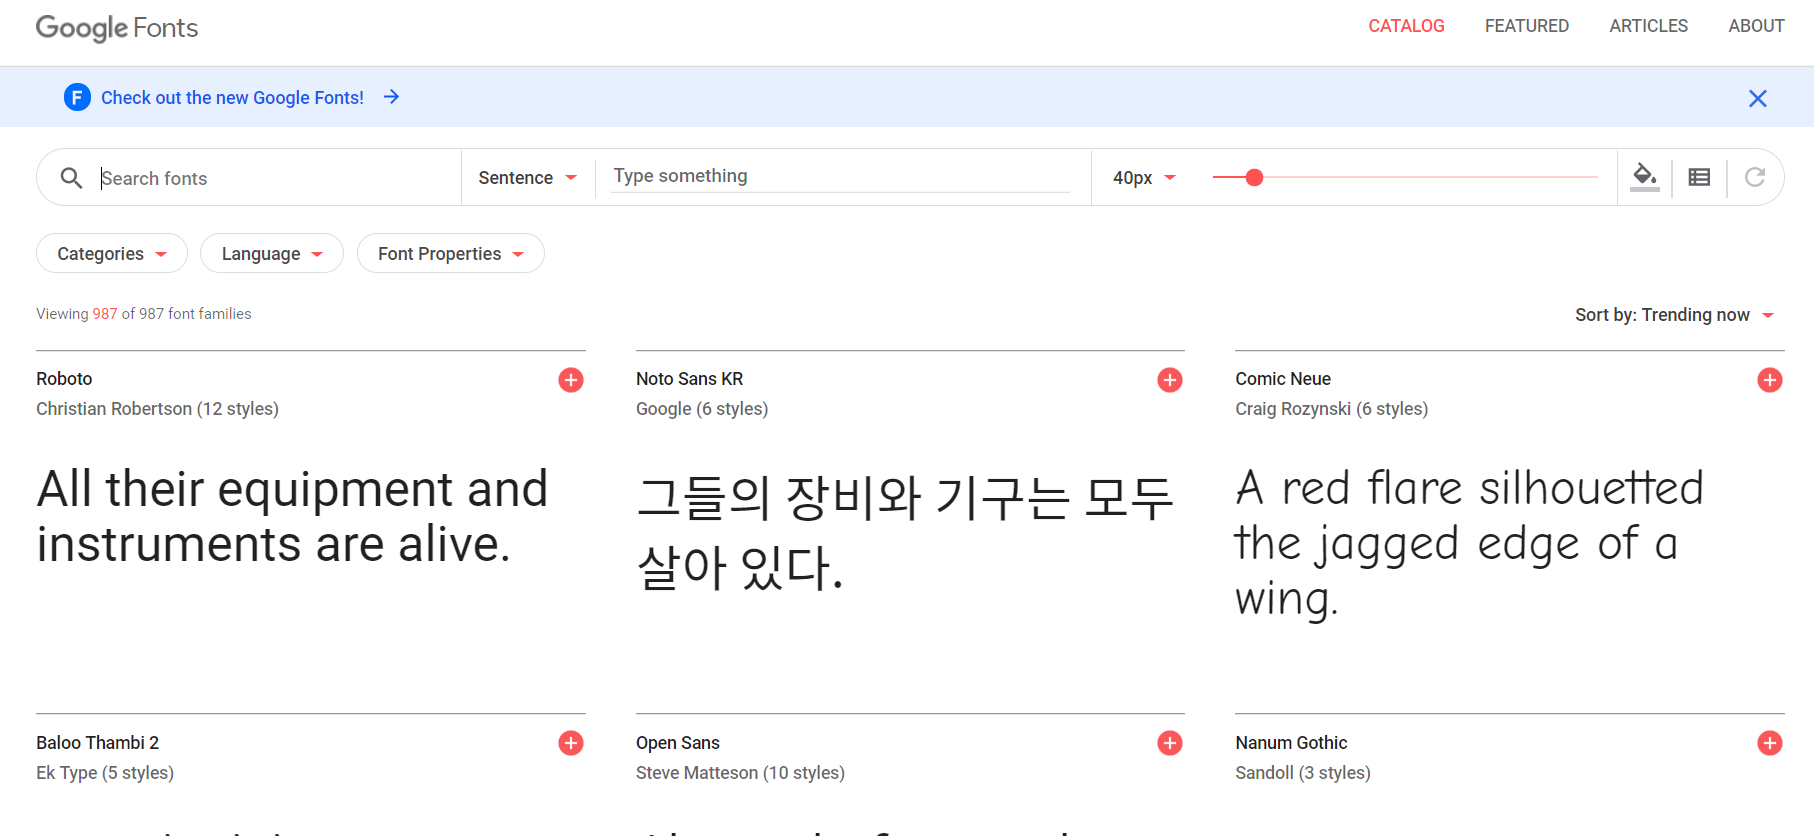Click 'Viewing 987 of 987 font families' text
This screenshot has width=1814, height=836.
(x=144, y=314)
